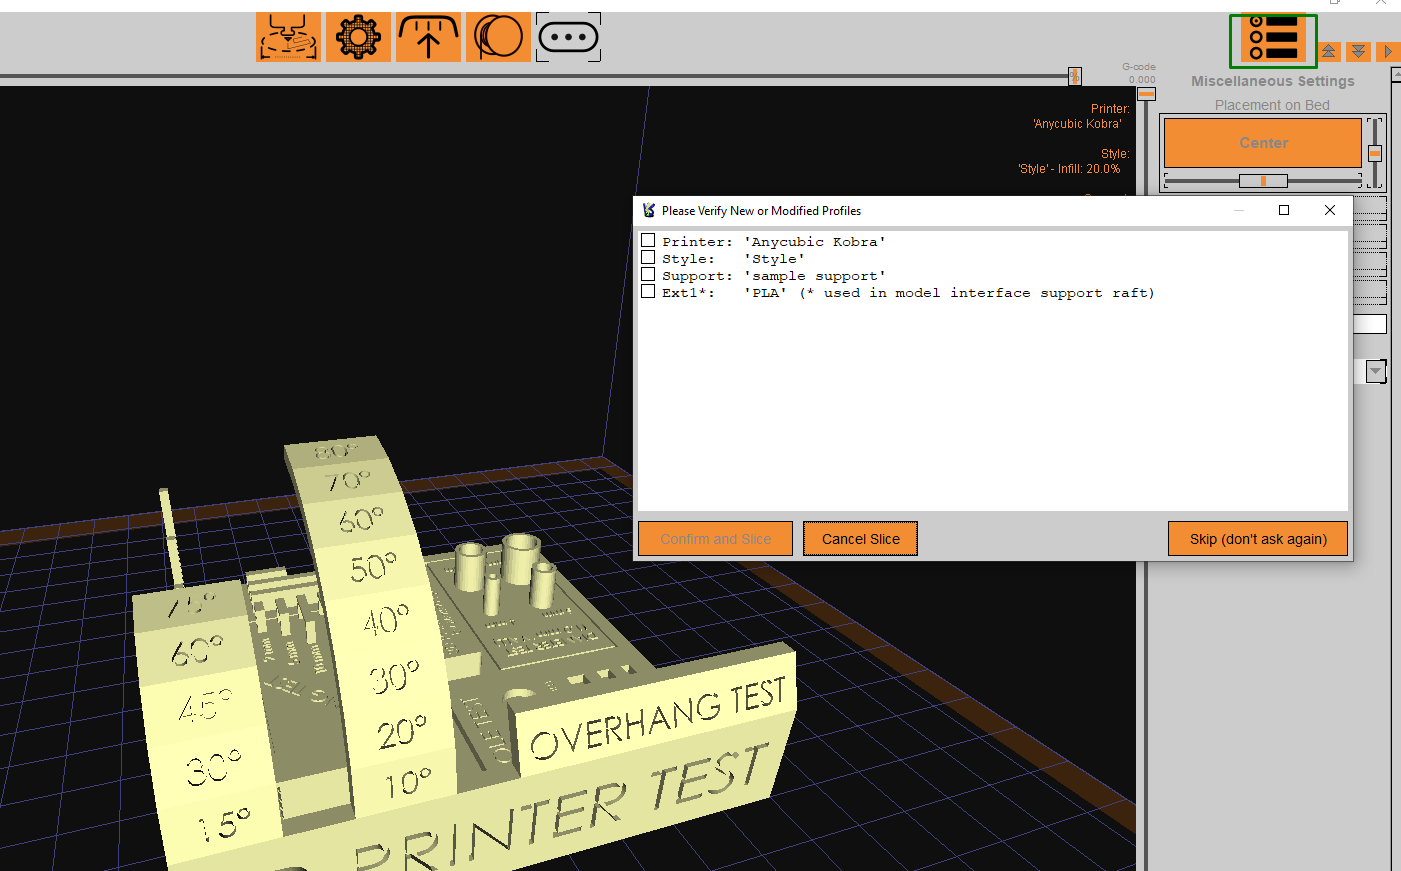Open the Material filament spool icon
1401x871 pixels.
click(498, 37)
